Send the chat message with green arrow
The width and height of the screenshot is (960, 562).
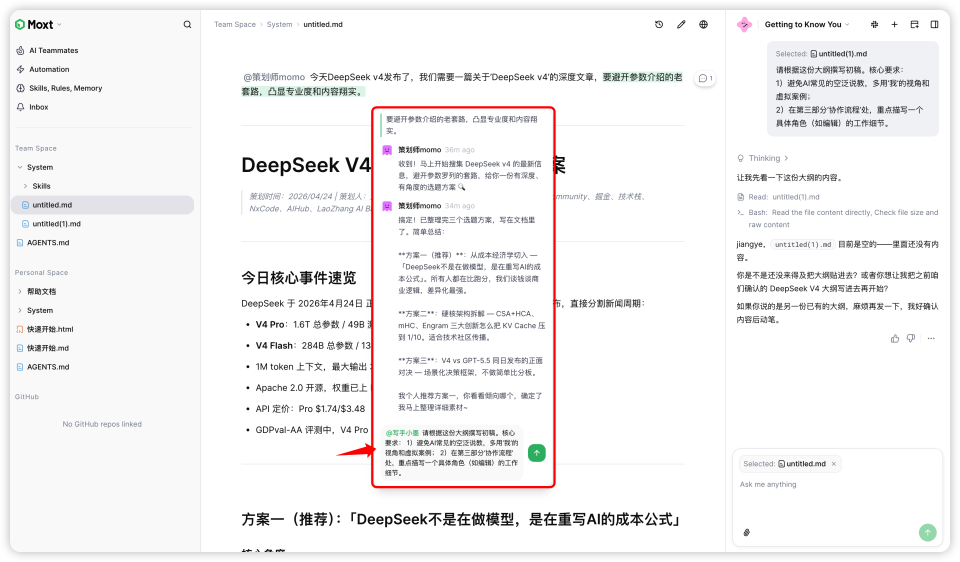pos(928,533)
